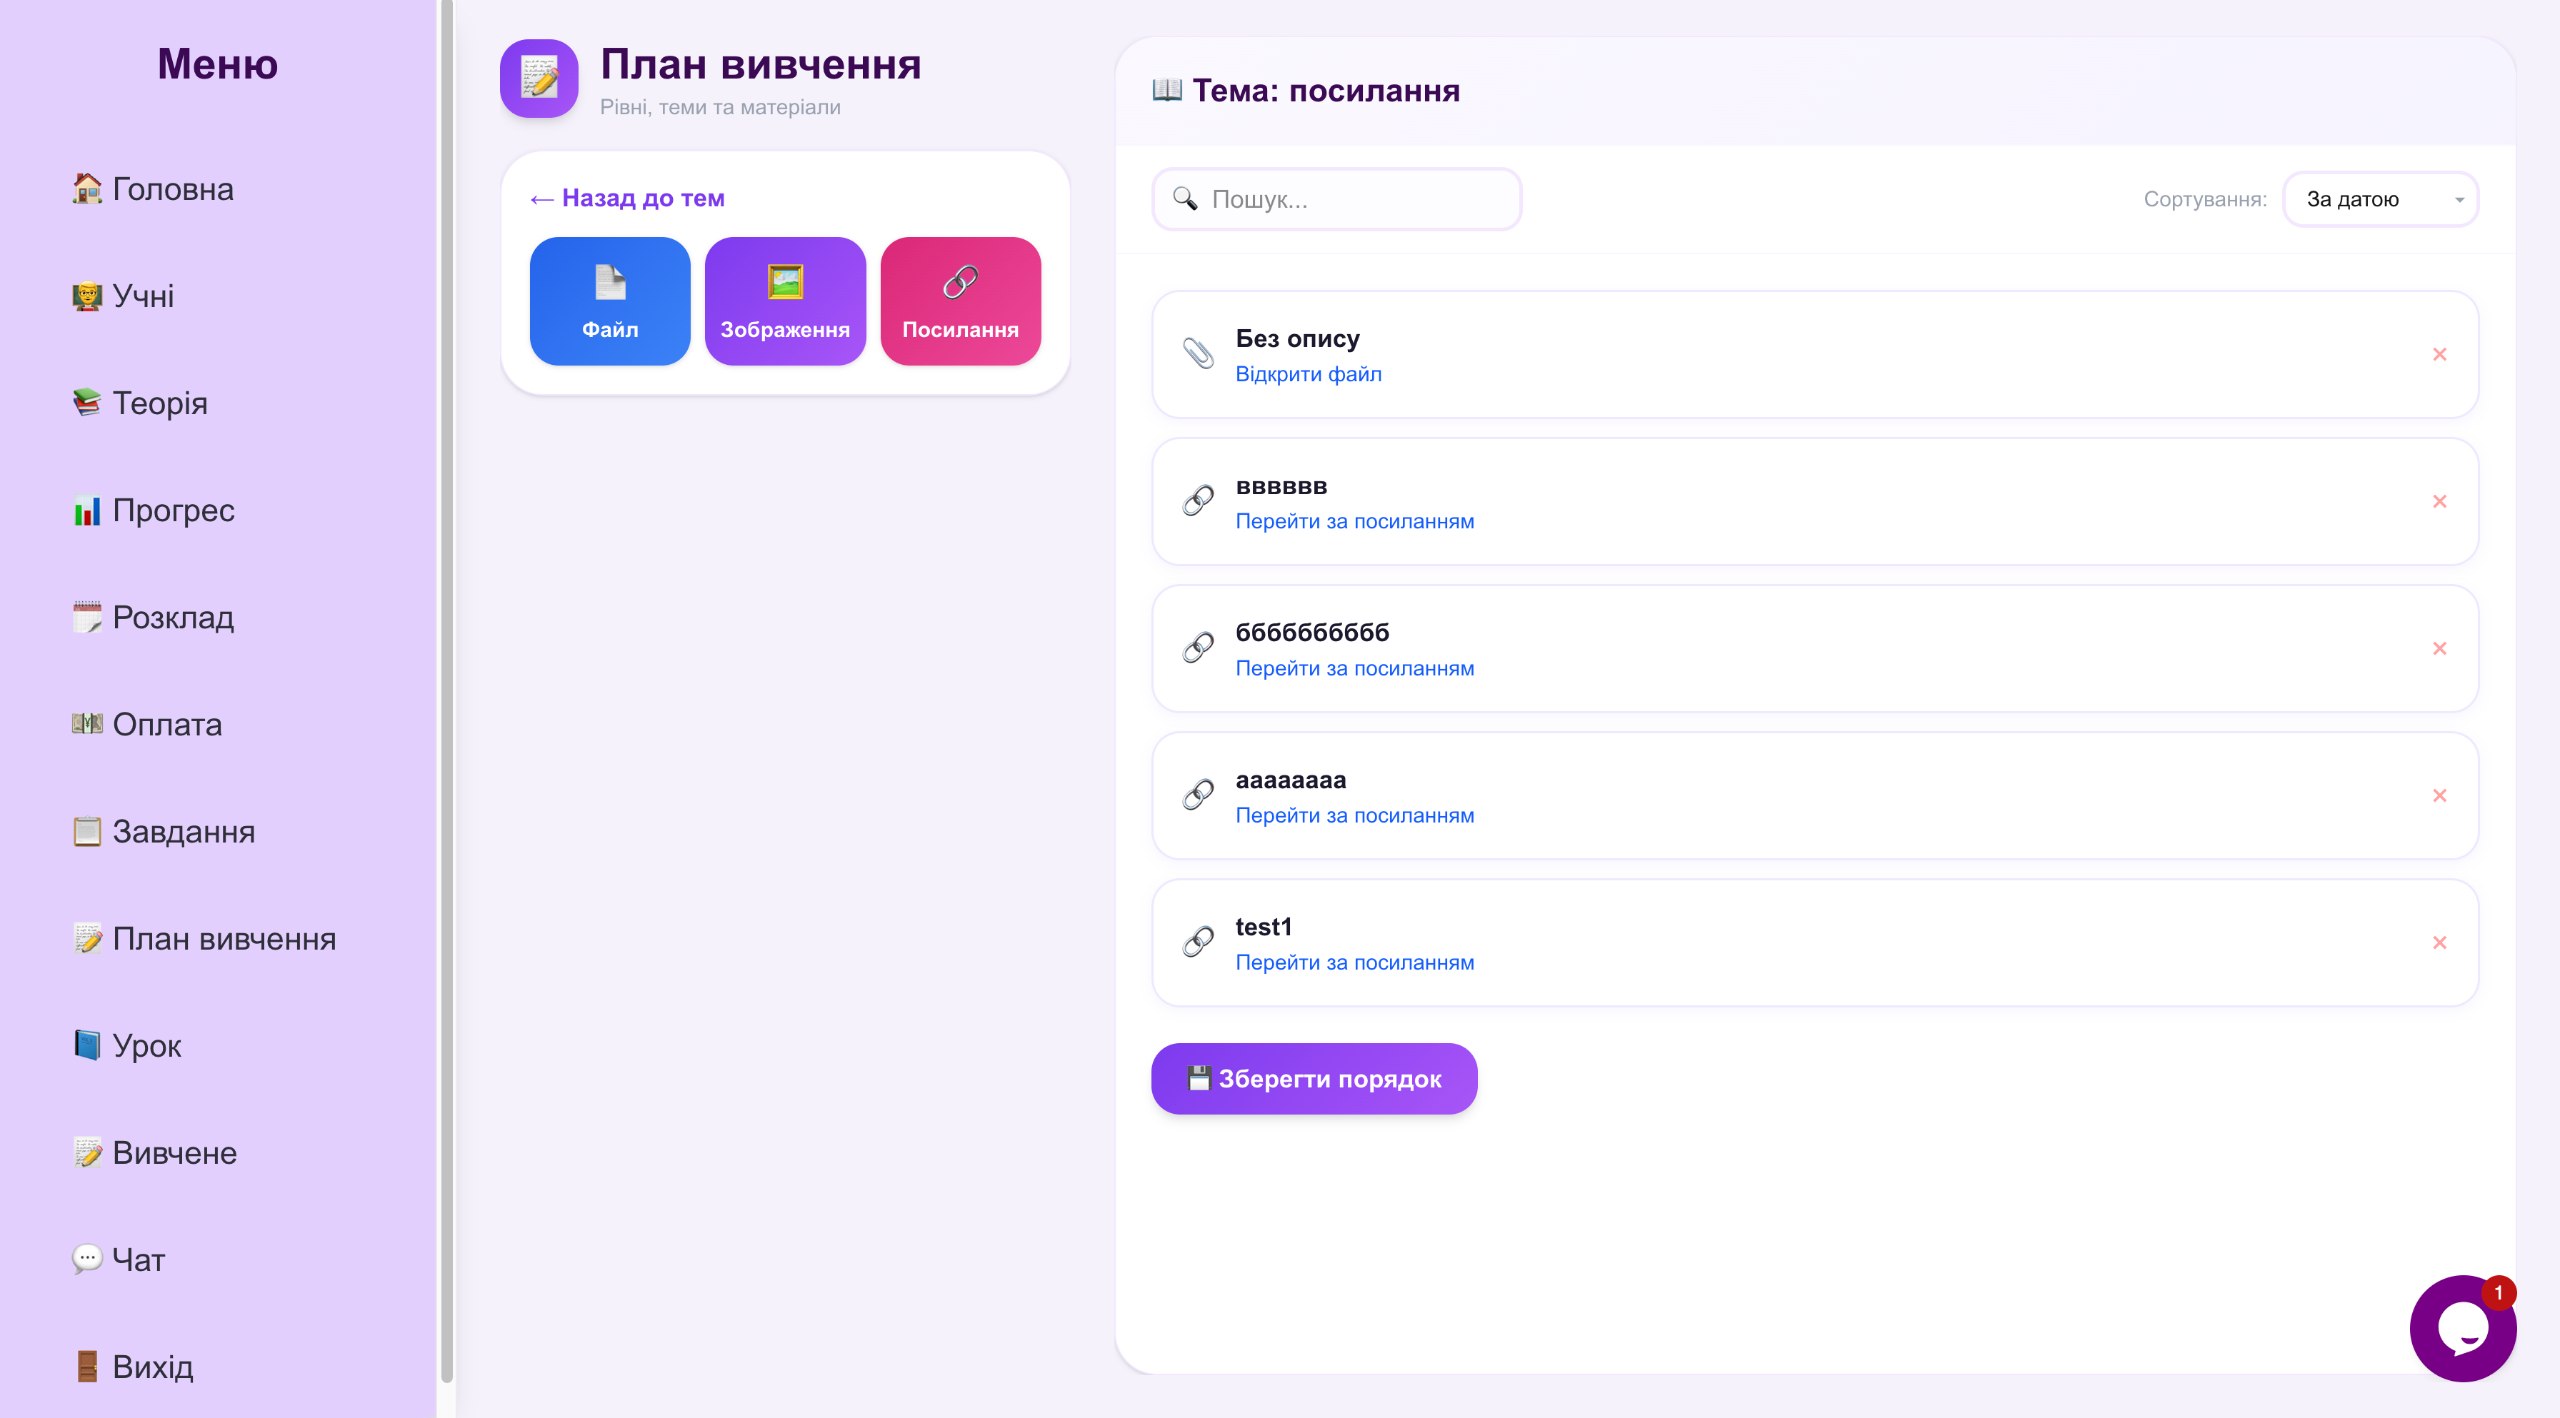Click the chain icon on ввввв row
Screen dimensions: 2560x1418
(x=1198, y=500)
